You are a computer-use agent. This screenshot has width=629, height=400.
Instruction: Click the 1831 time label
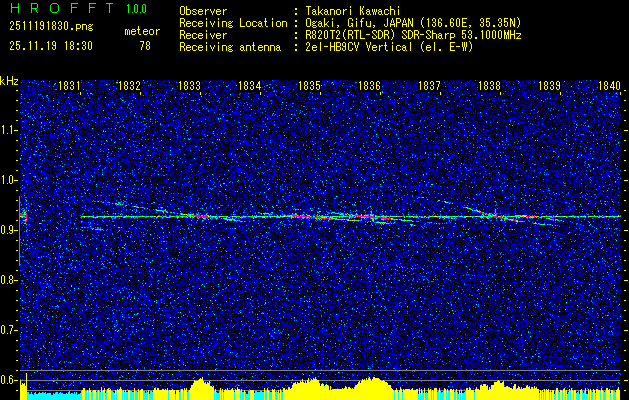tap(69, 85)
